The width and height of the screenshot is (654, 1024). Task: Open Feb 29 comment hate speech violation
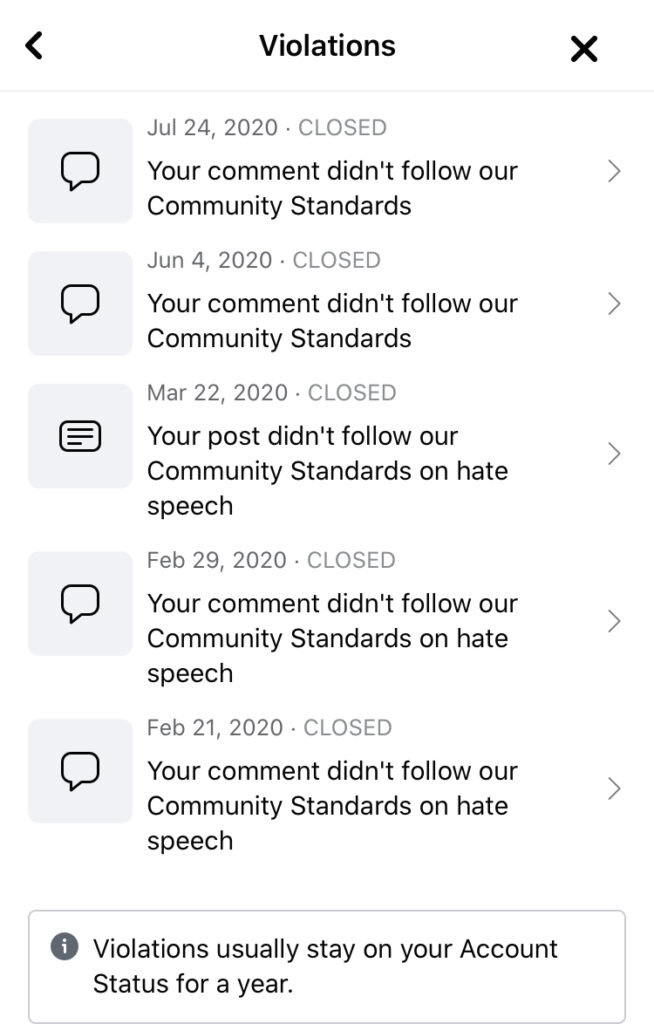(332, 638)
